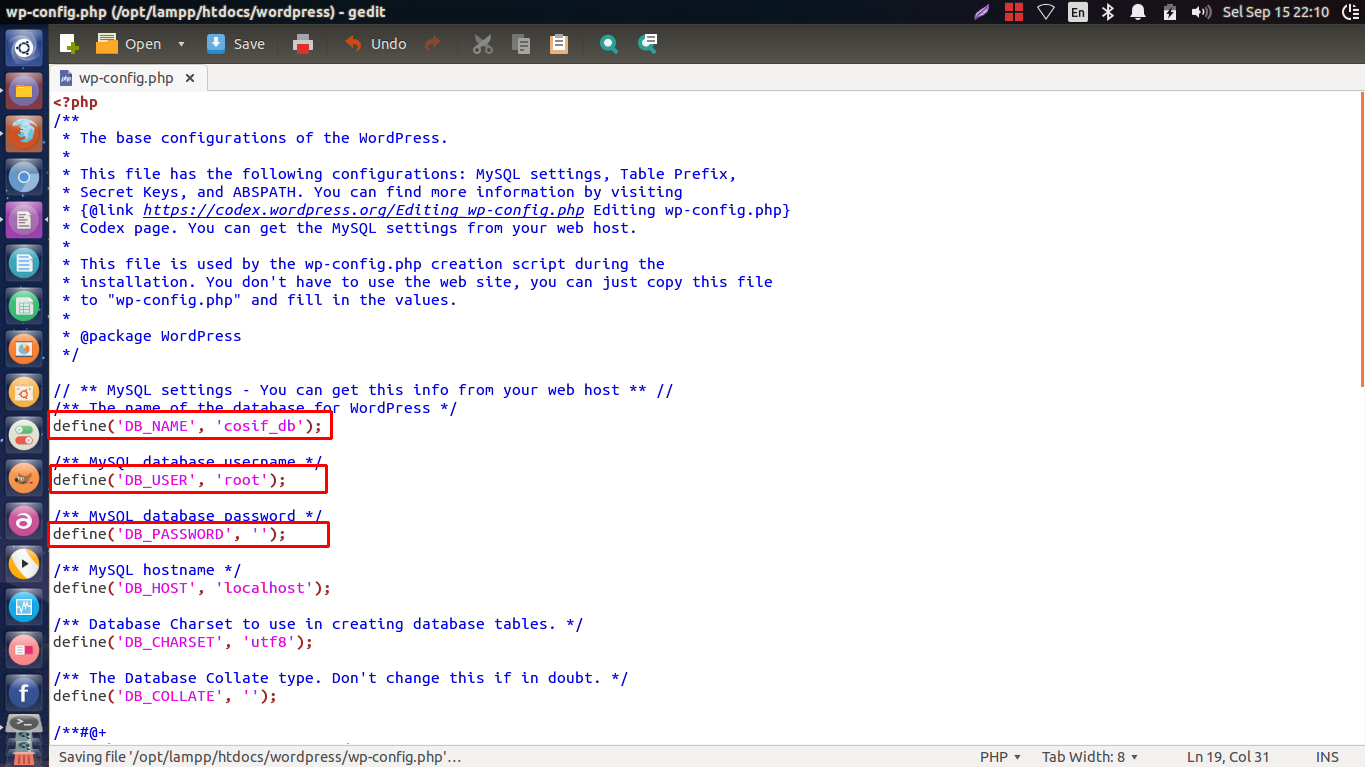This screenshot has height=767, width=1365.
Task: Open the Find tool
Action: click(608, 43)
